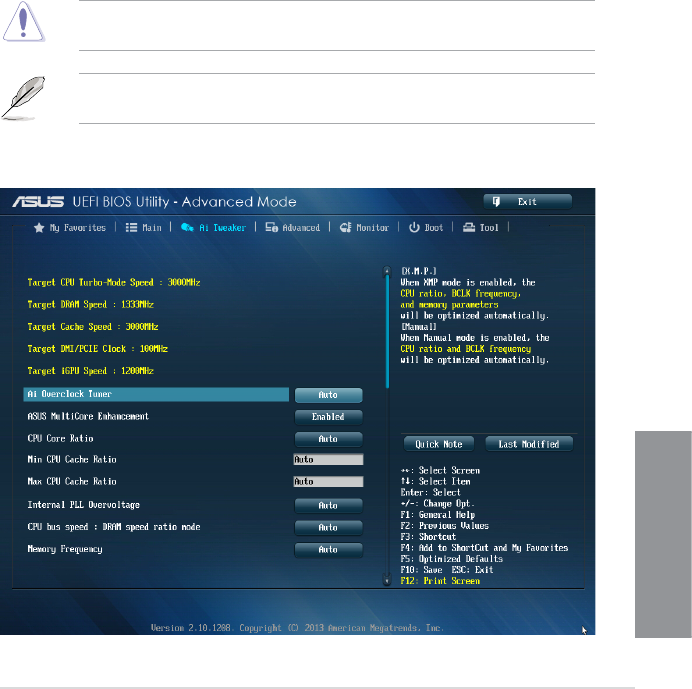Click the Tool tab icon

469,228
